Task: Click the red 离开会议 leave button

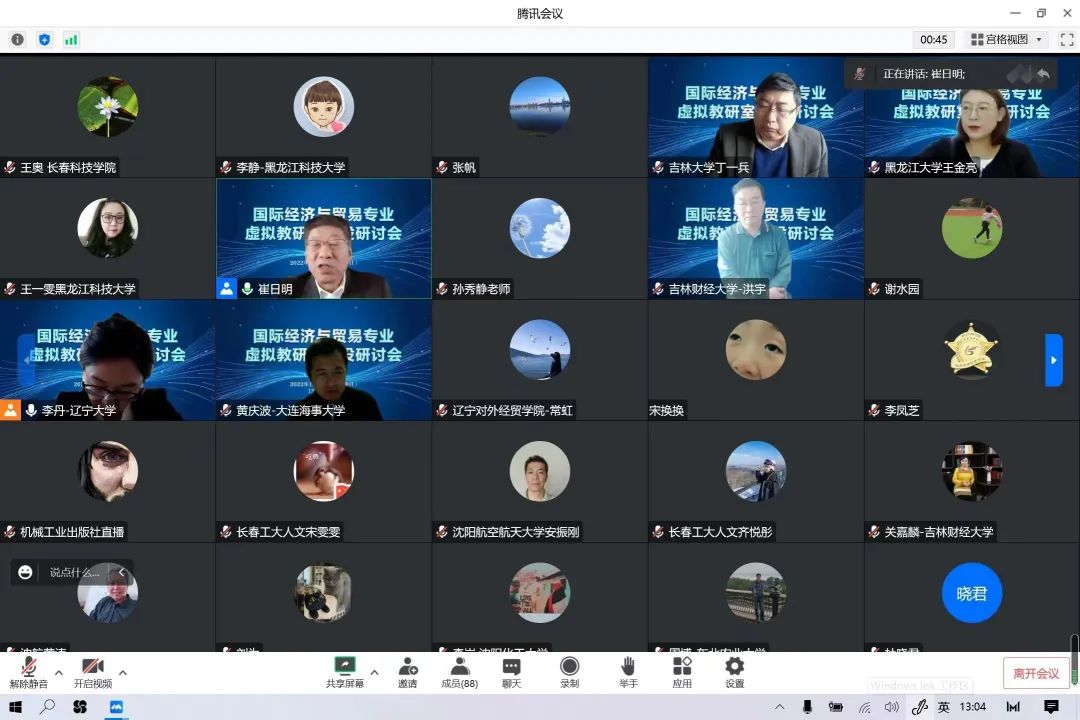Action: tap(1036, 673)
